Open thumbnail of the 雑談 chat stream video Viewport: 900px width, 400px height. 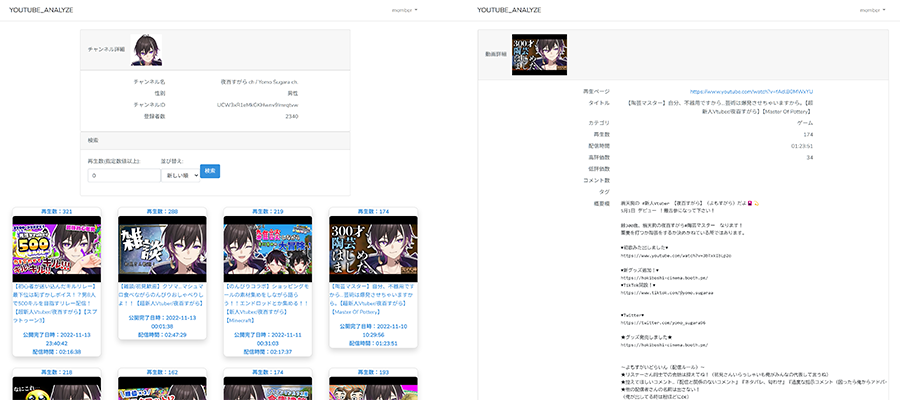coord(162,249)
